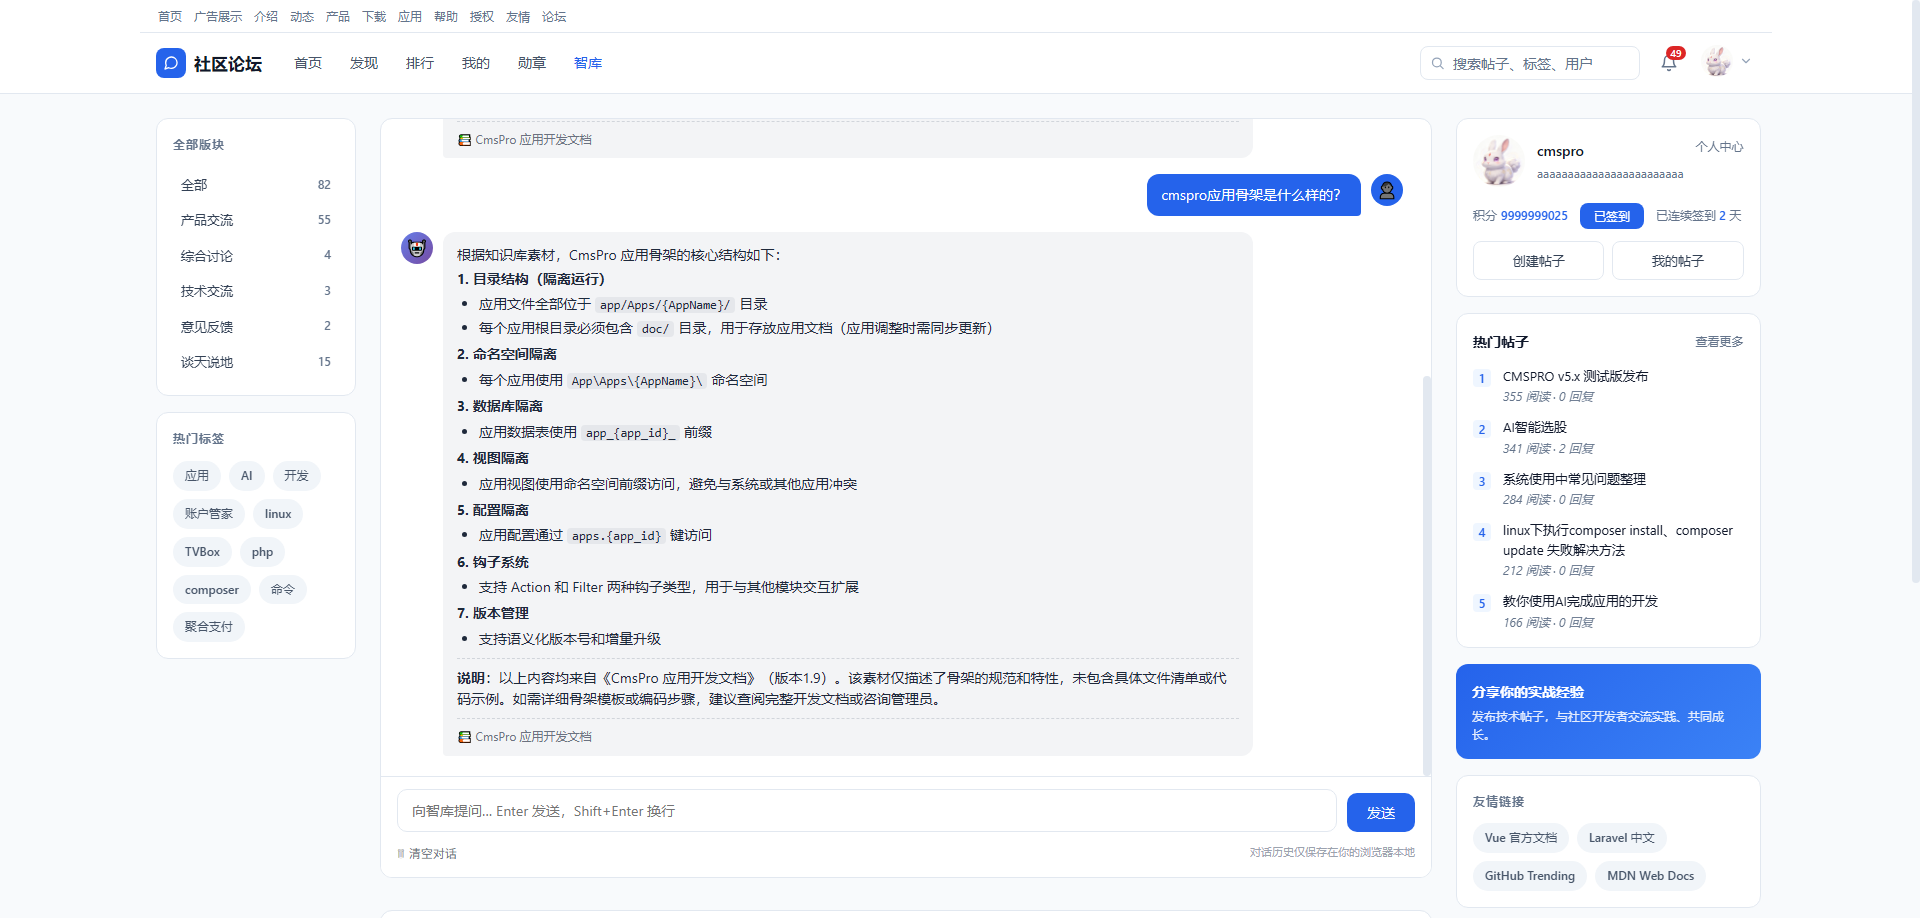
Task: Click the 发送 button
Action: [1380, 812]
